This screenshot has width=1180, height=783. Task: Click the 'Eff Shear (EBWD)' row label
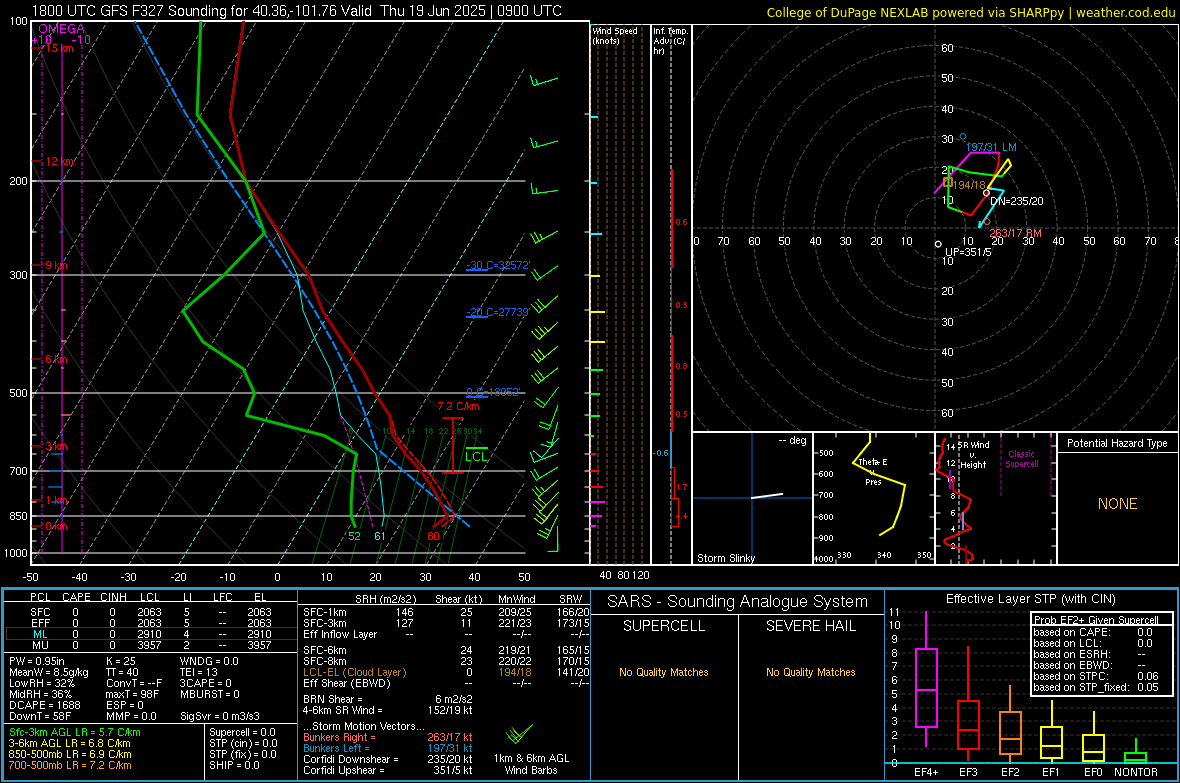click(x=347, y=684)
